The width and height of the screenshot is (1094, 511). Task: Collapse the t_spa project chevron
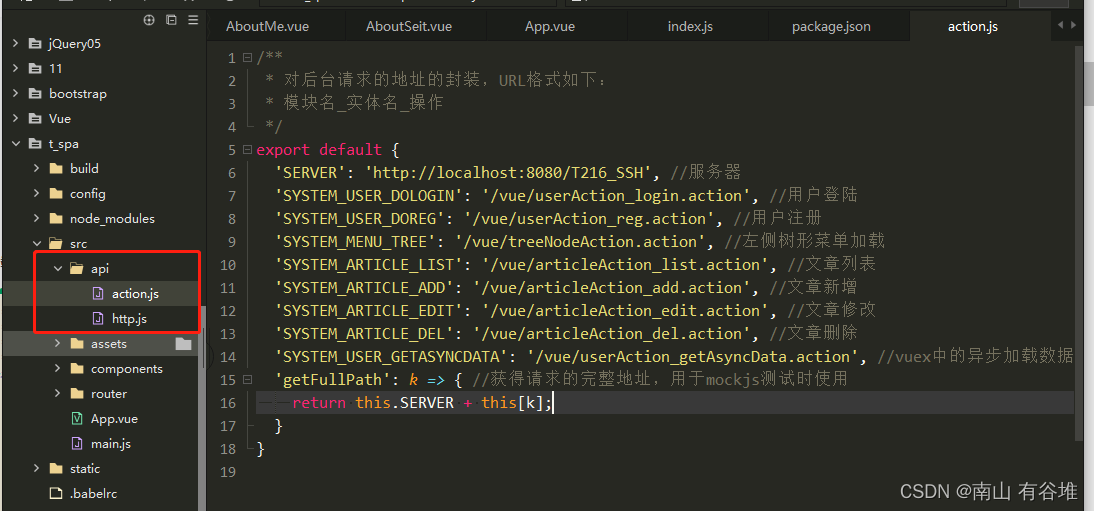[x=15, y=144]
